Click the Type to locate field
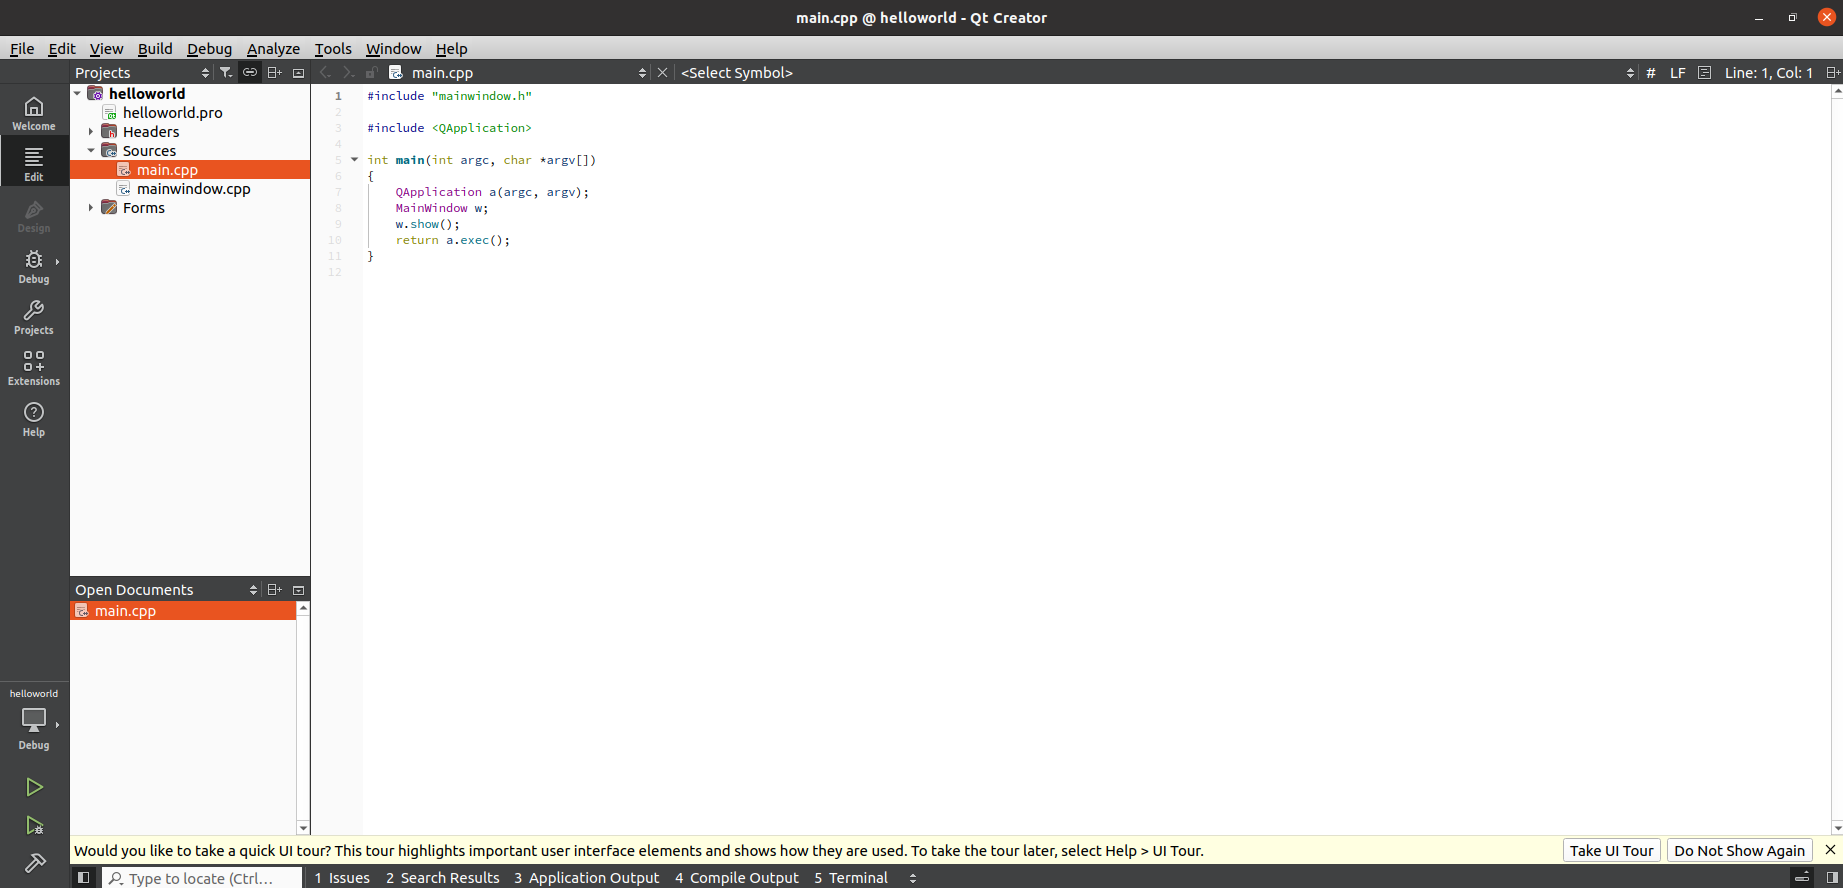The image size is (1843, 888). tap(201, 877)
